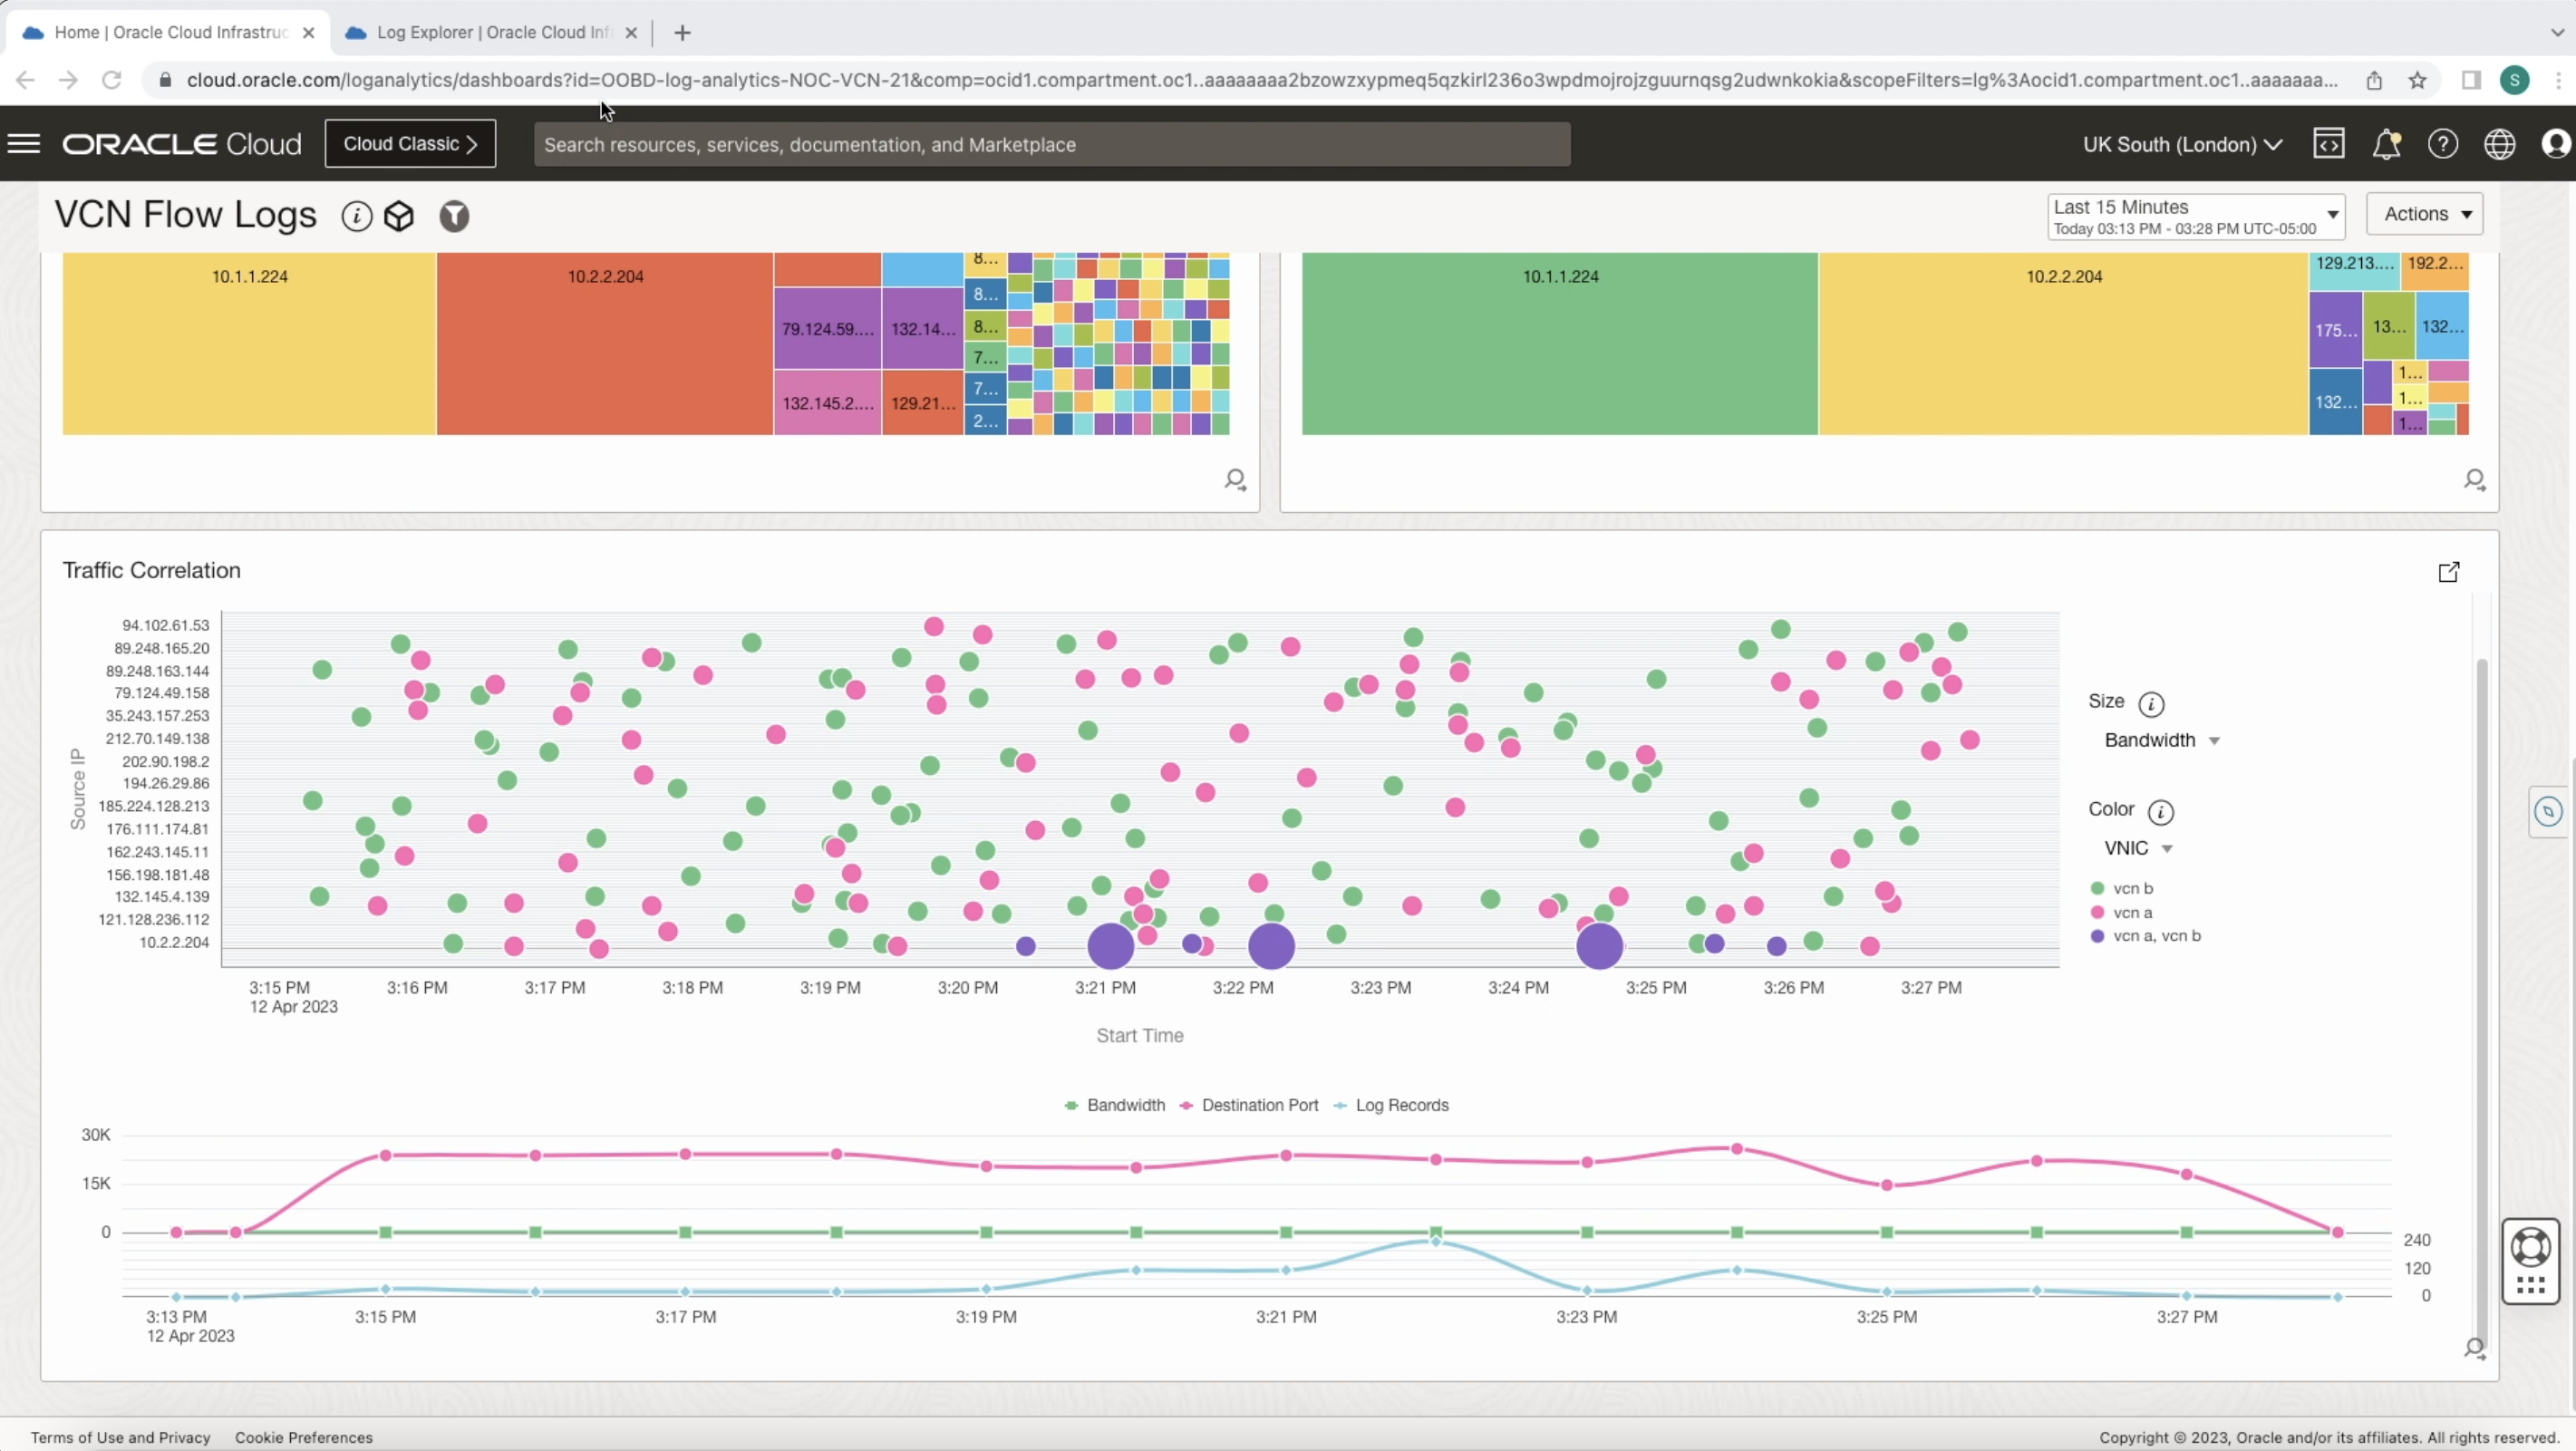Click the info icon beside VCN Flow Logs
This screenshot has width=2576, height=1451.
click(x=356, y=216)
